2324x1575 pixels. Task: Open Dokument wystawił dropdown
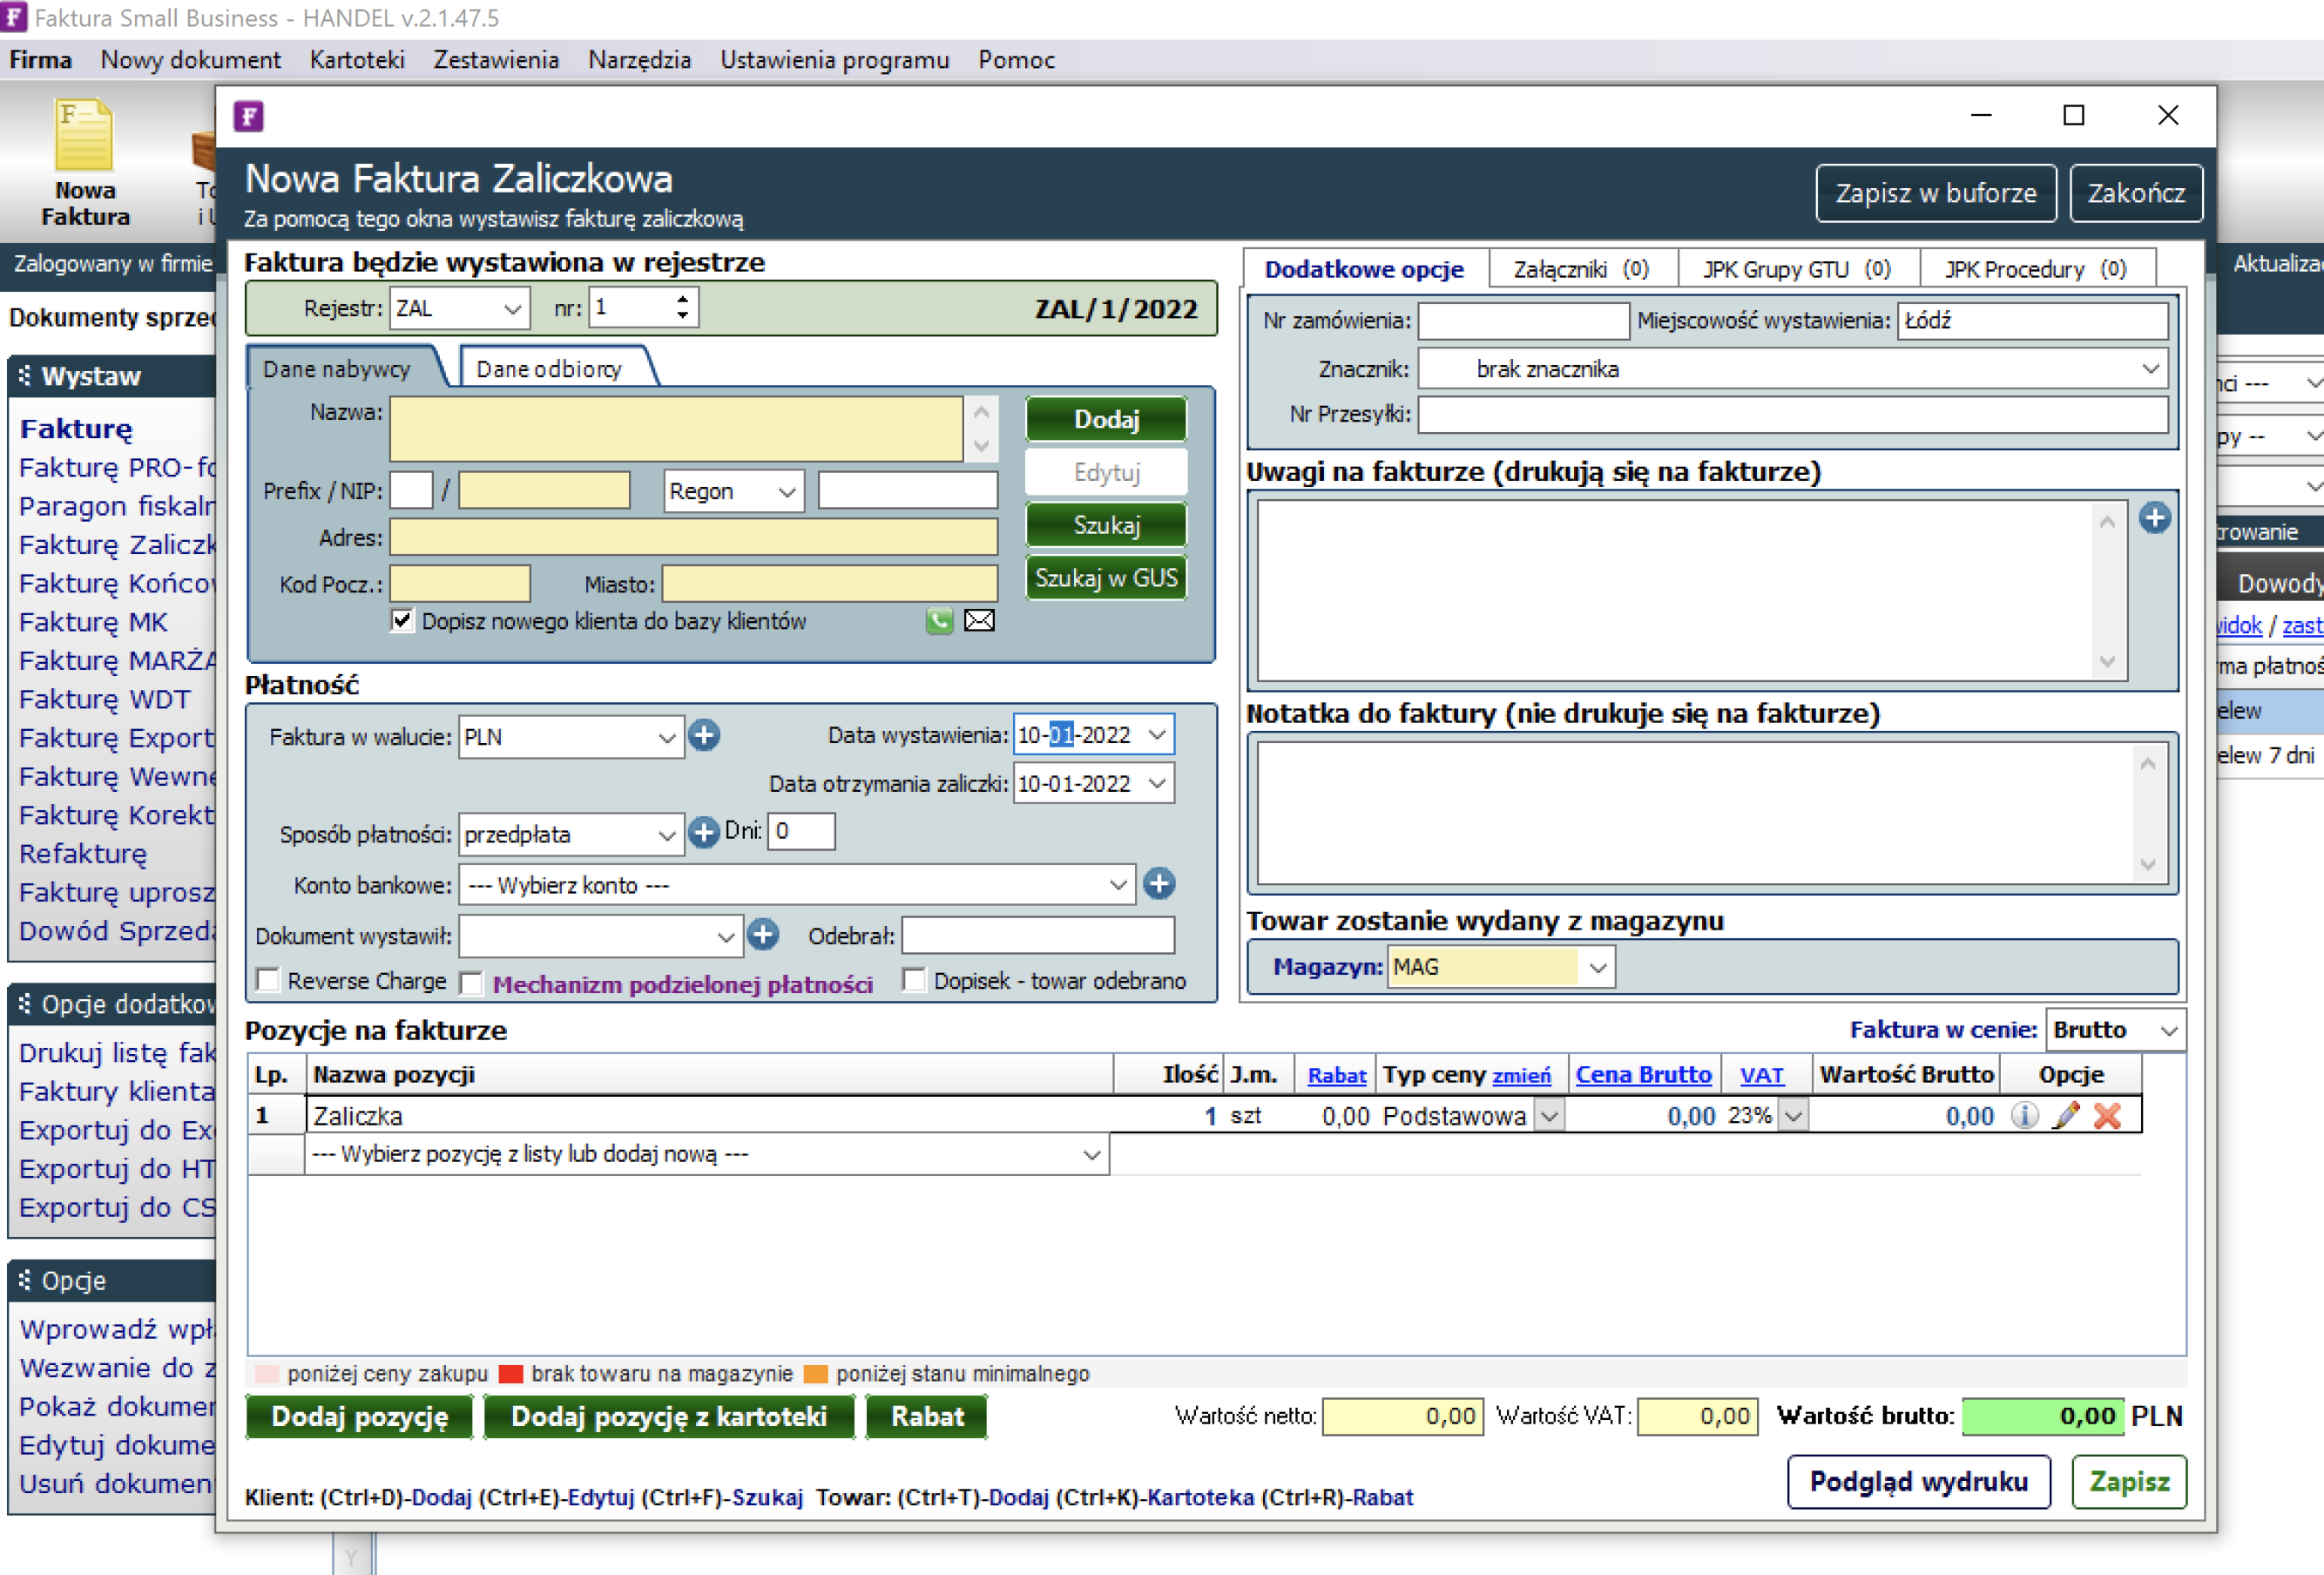click(726, 937)
